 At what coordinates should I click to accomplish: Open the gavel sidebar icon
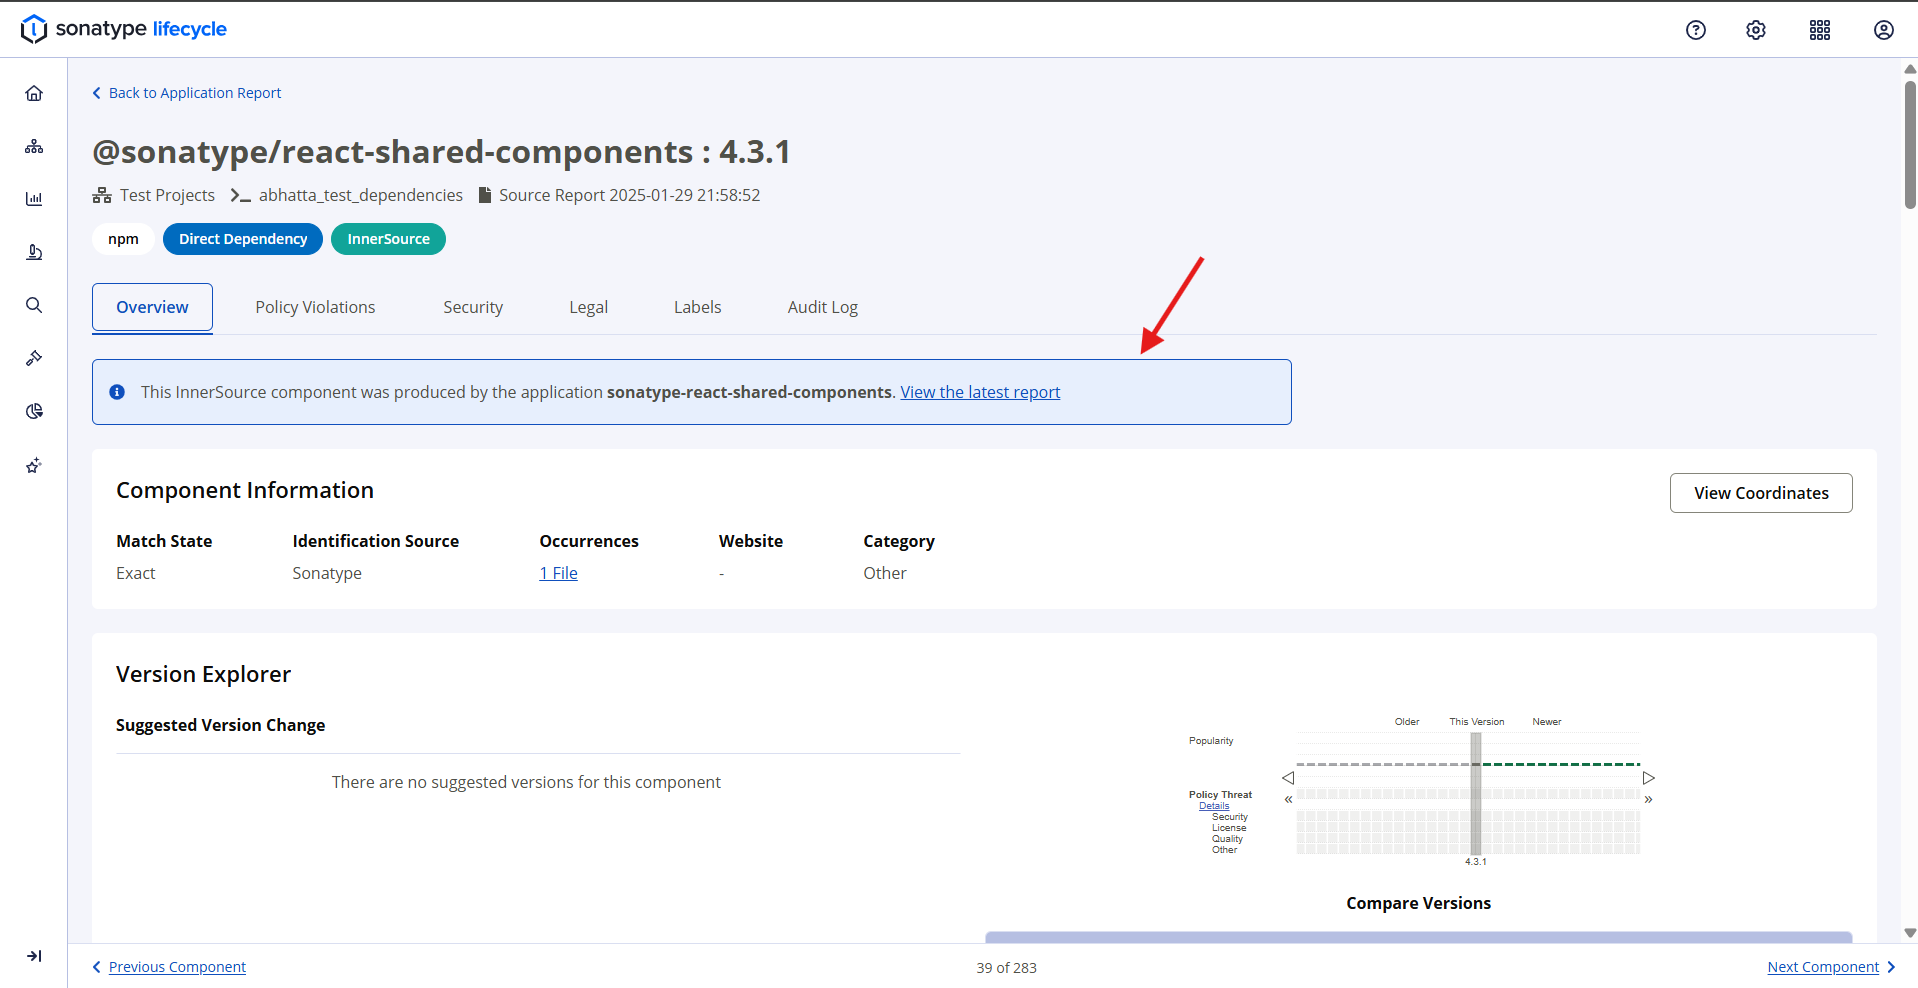[x=34, y=358]
